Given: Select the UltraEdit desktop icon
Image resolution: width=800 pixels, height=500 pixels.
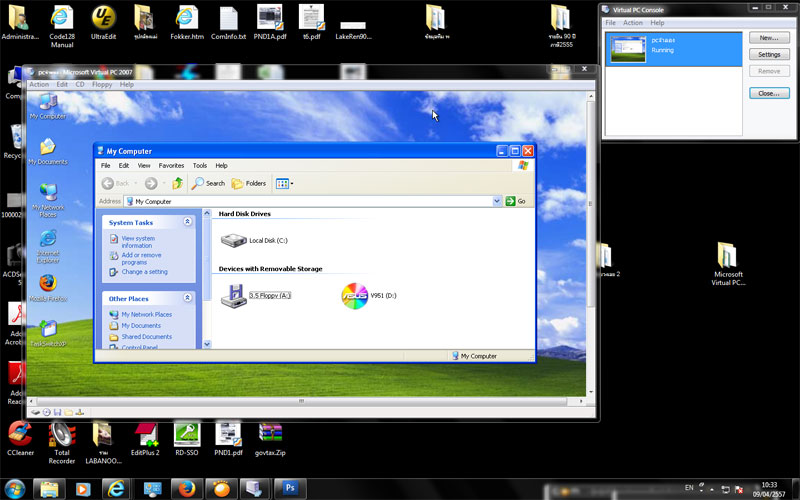Looking at the screenshot, I should click(104, 23).
